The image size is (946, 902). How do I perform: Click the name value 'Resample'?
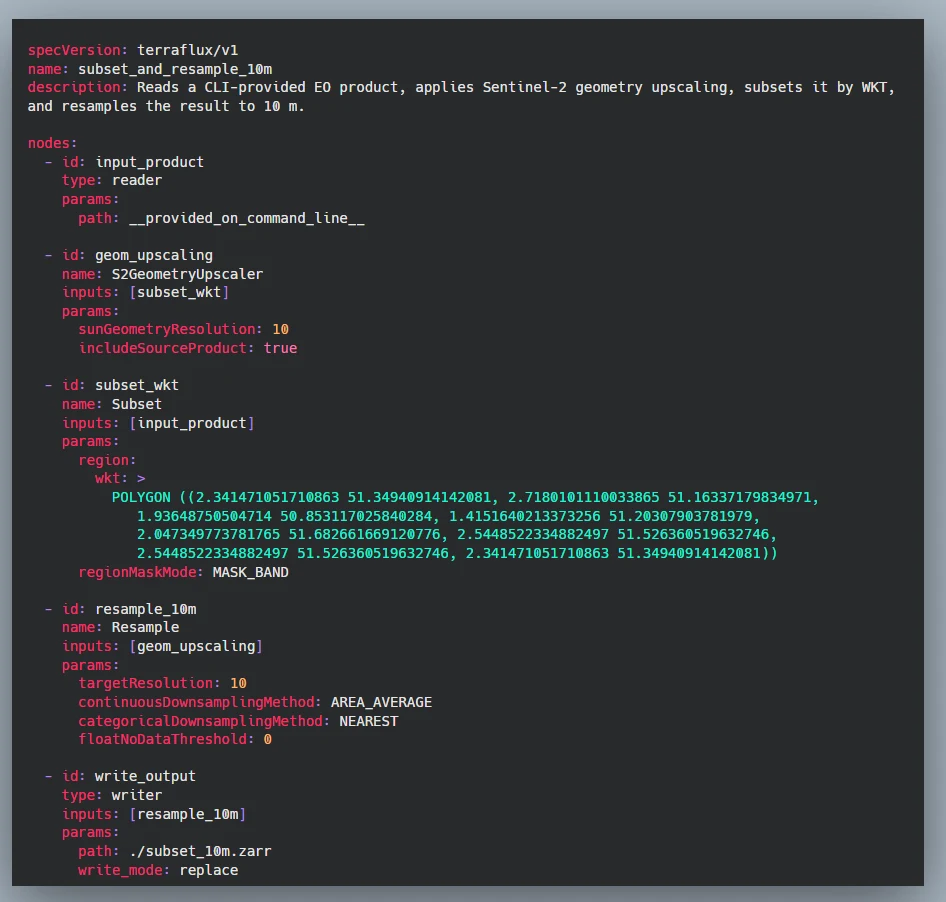(x=145, y=627)
